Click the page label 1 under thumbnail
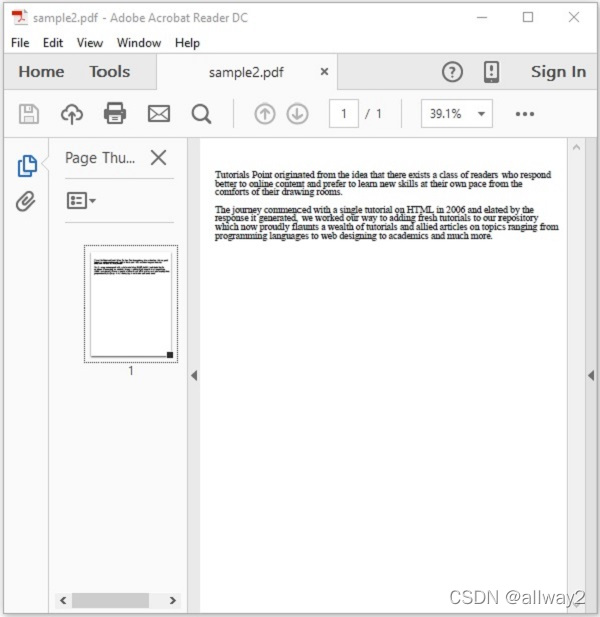 [131, 371]
